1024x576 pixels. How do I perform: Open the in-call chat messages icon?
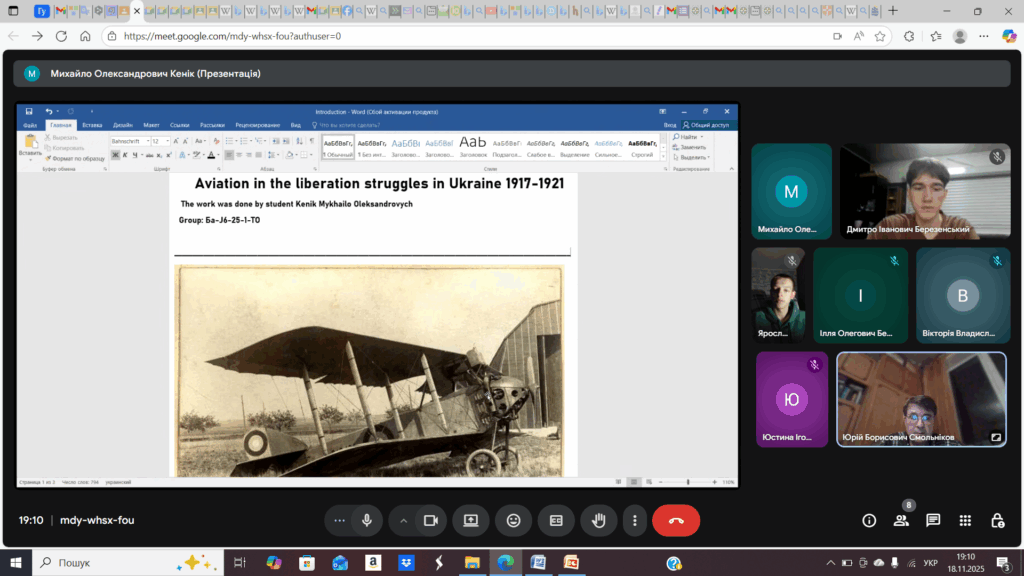click(933, 520)
